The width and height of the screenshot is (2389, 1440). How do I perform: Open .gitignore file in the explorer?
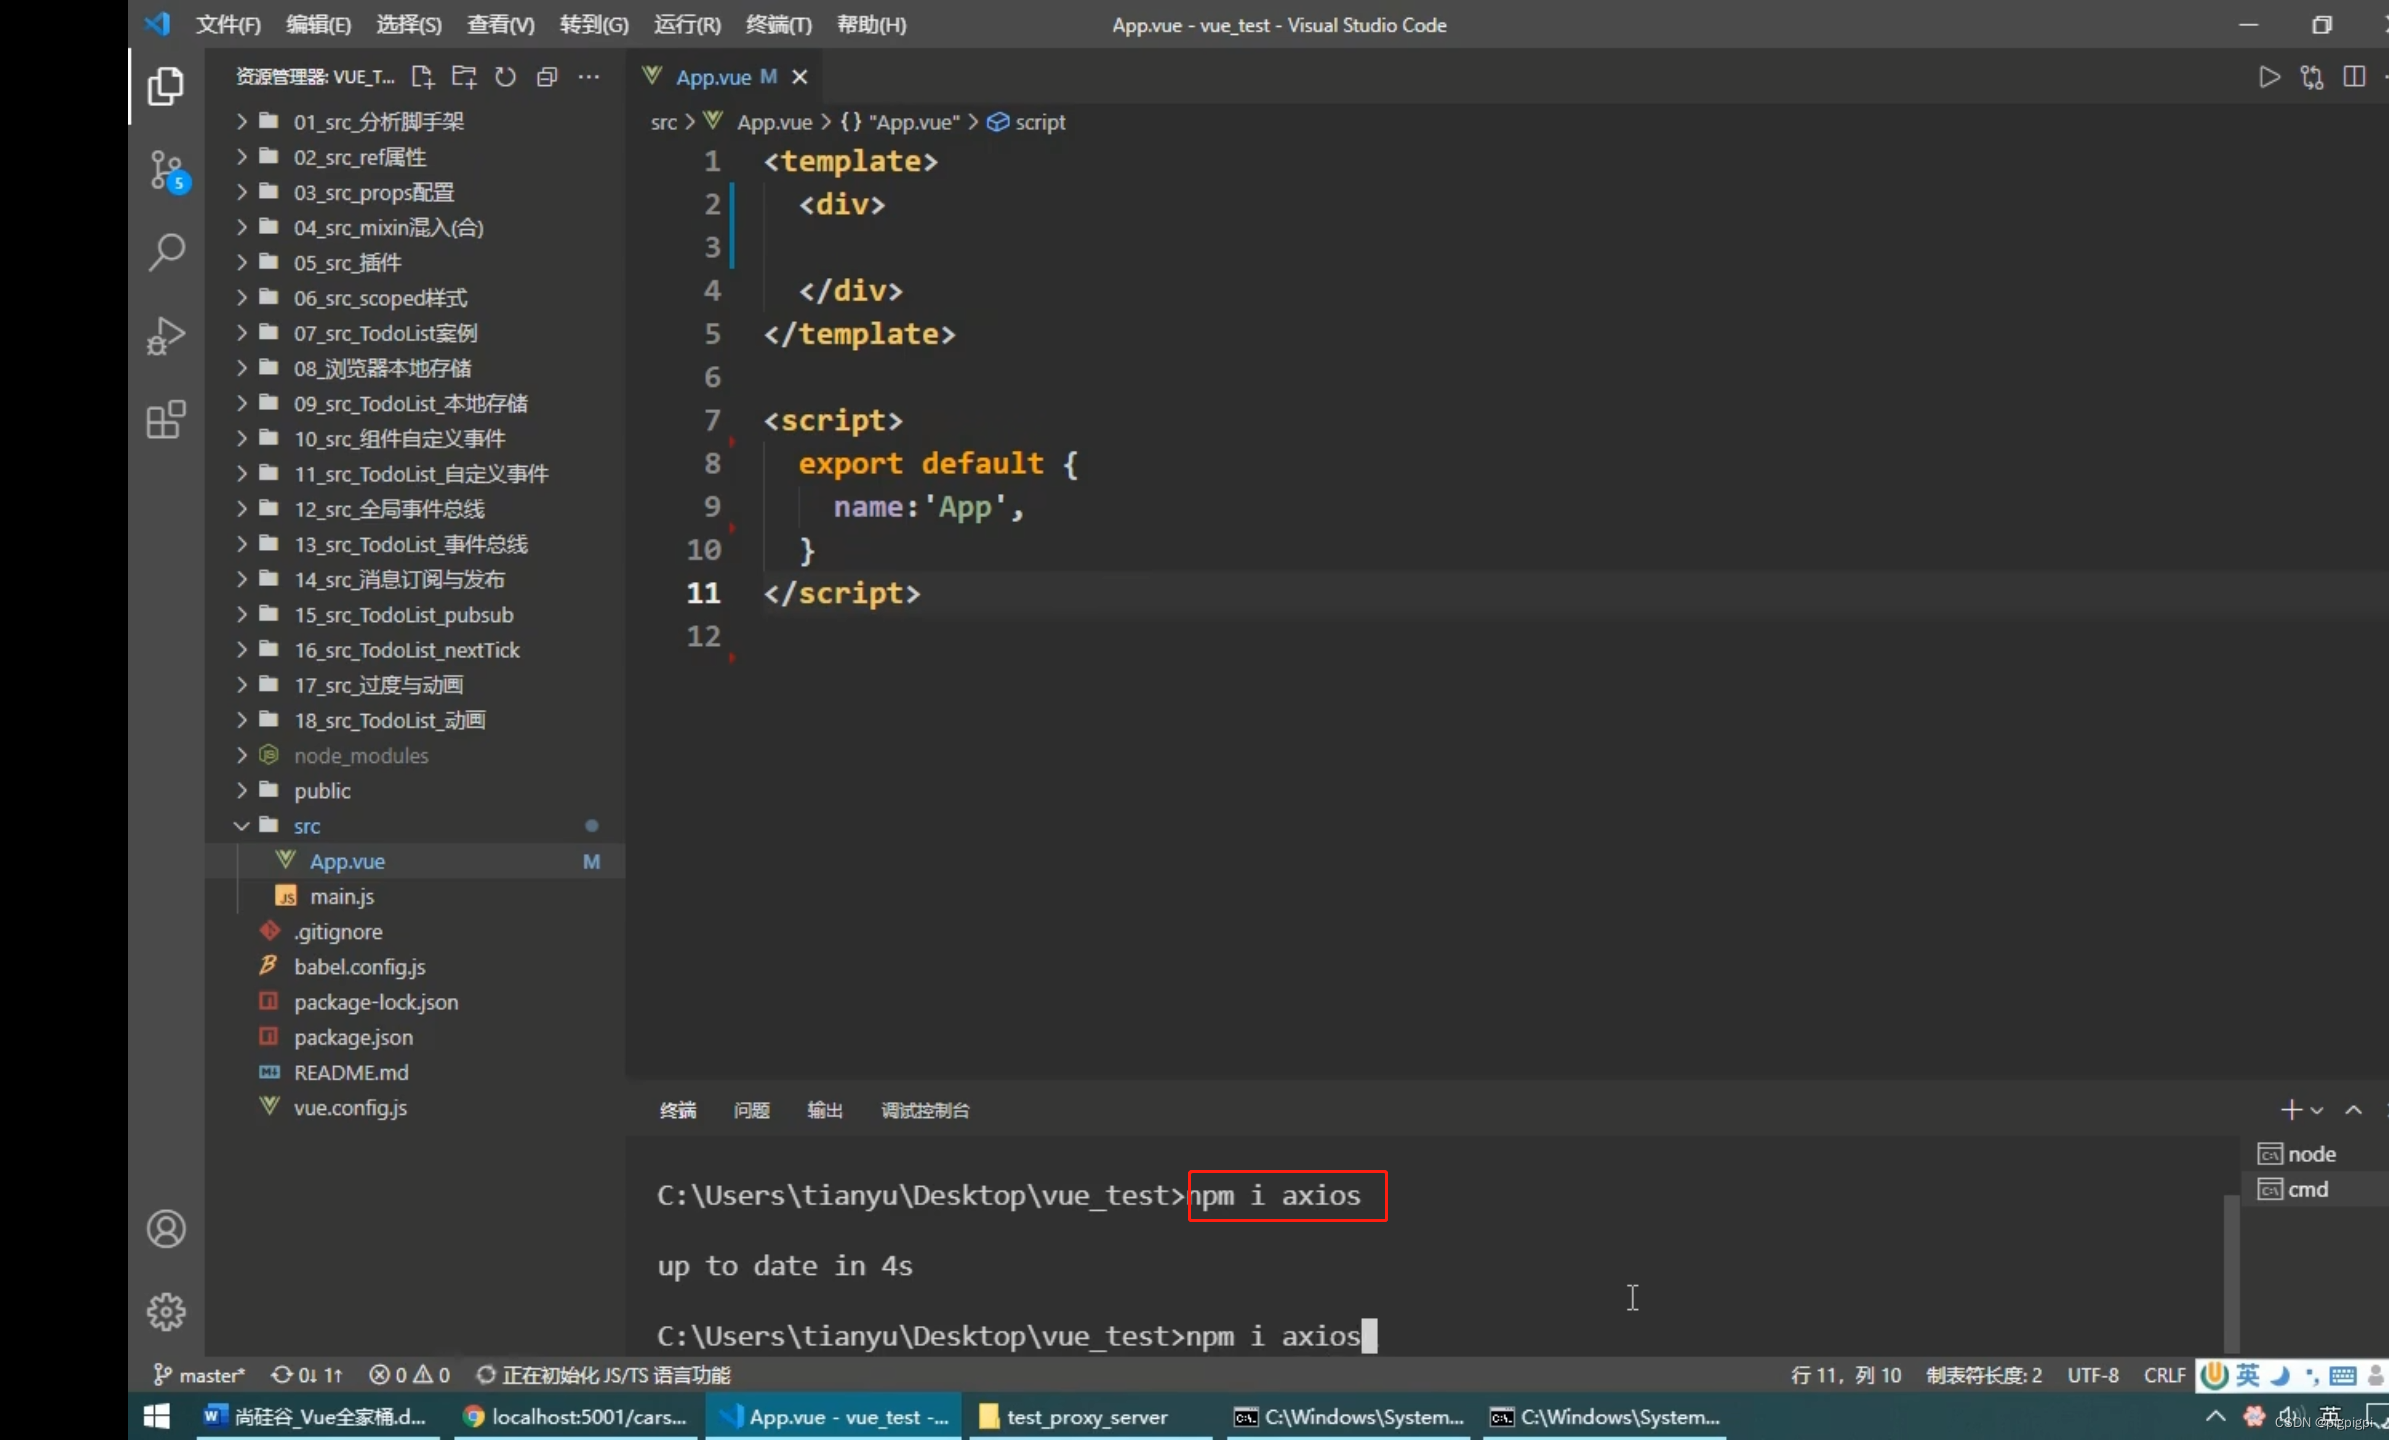(x=415, y=931)
